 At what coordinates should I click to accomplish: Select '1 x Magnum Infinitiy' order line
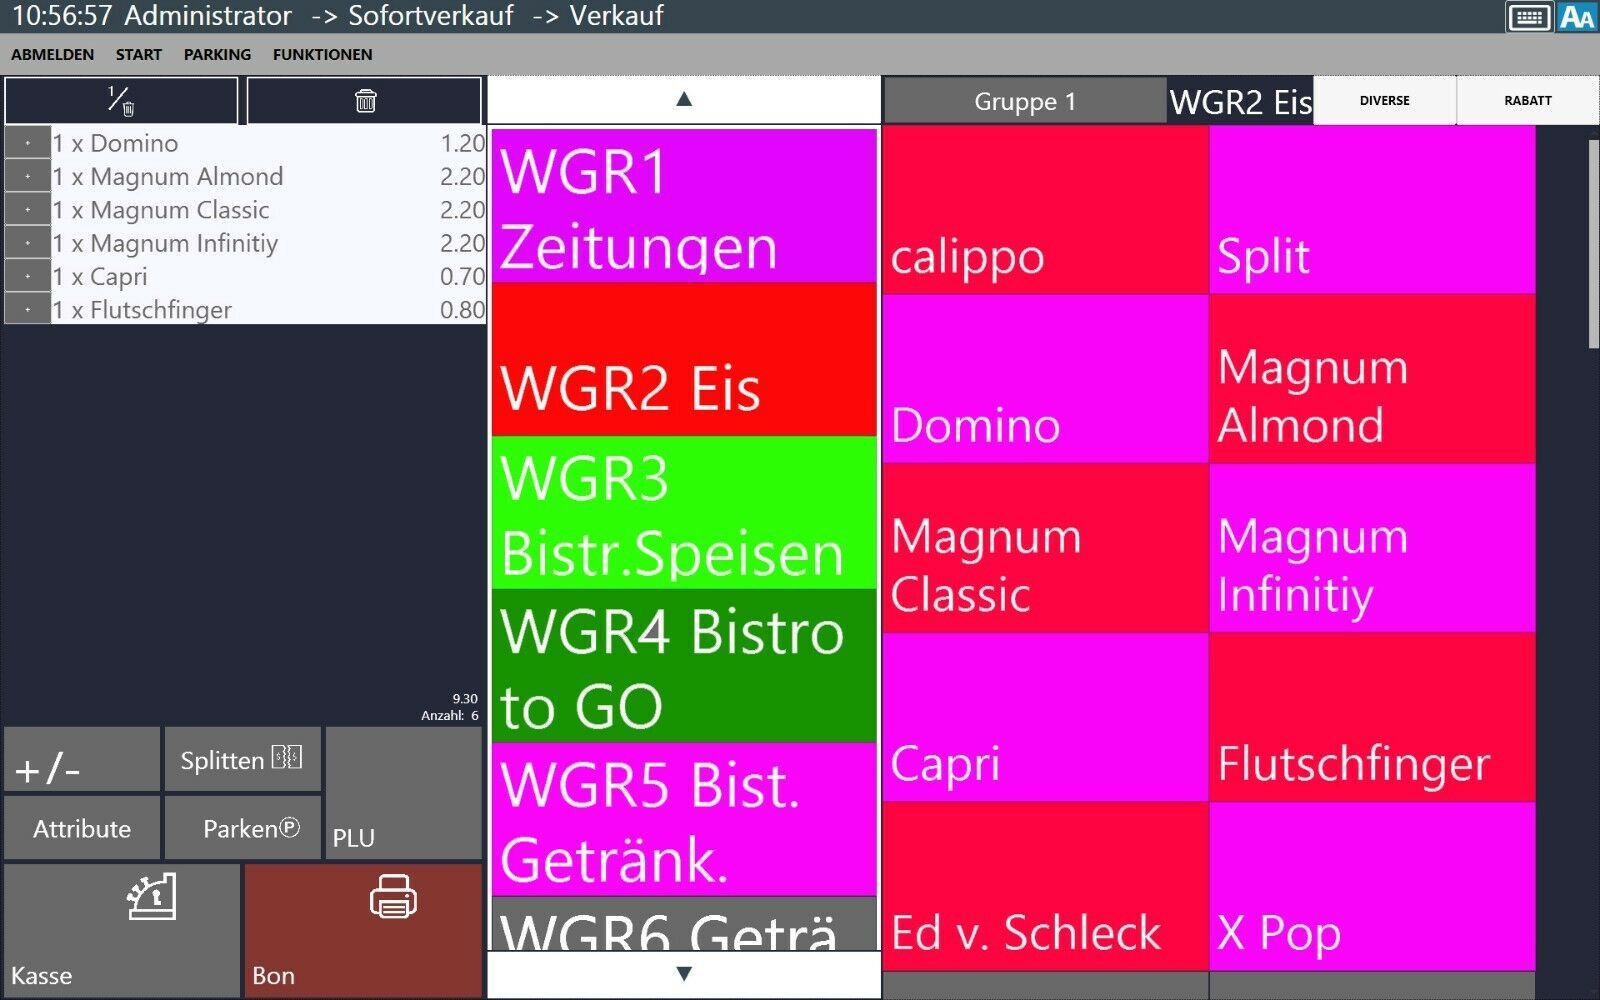pyautogui.click(x=268, y=242)
